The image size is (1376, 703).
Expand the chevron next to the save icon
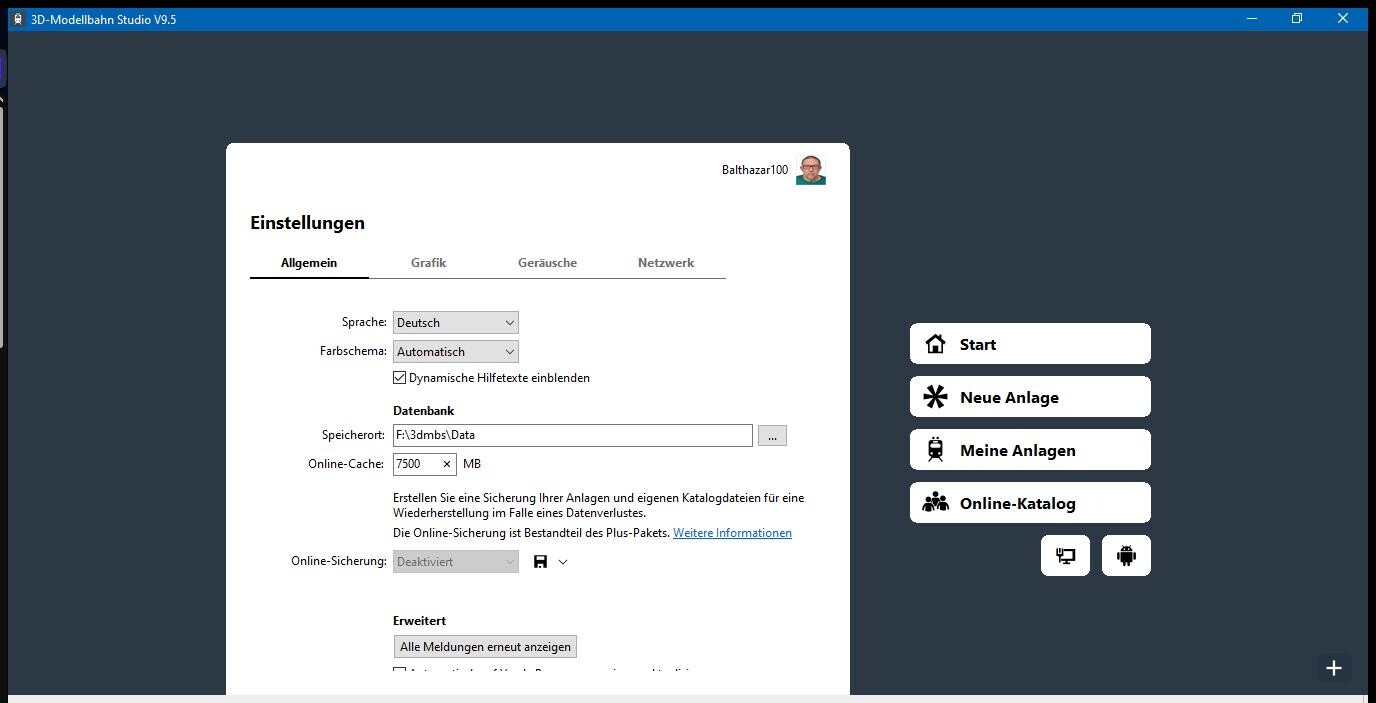(563, 562)
